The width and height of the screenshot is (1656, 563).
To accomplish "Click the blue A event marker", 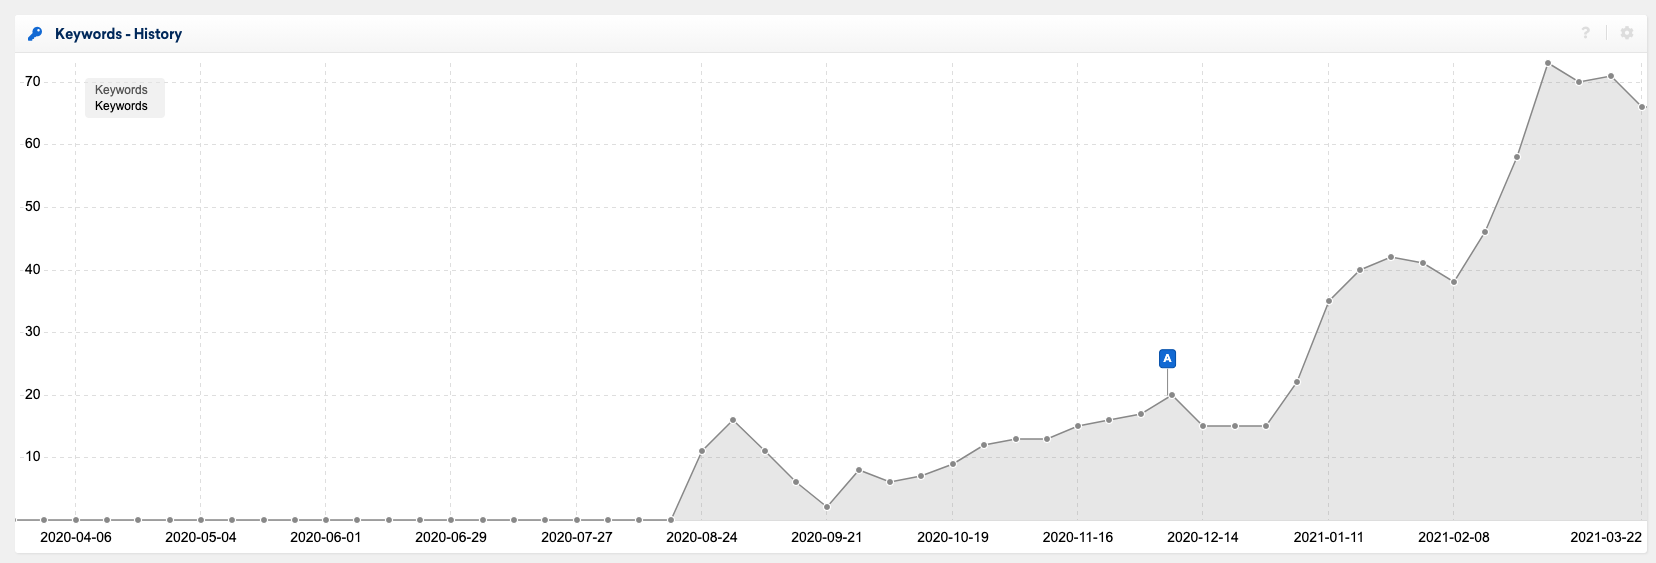I will 1167,358.
